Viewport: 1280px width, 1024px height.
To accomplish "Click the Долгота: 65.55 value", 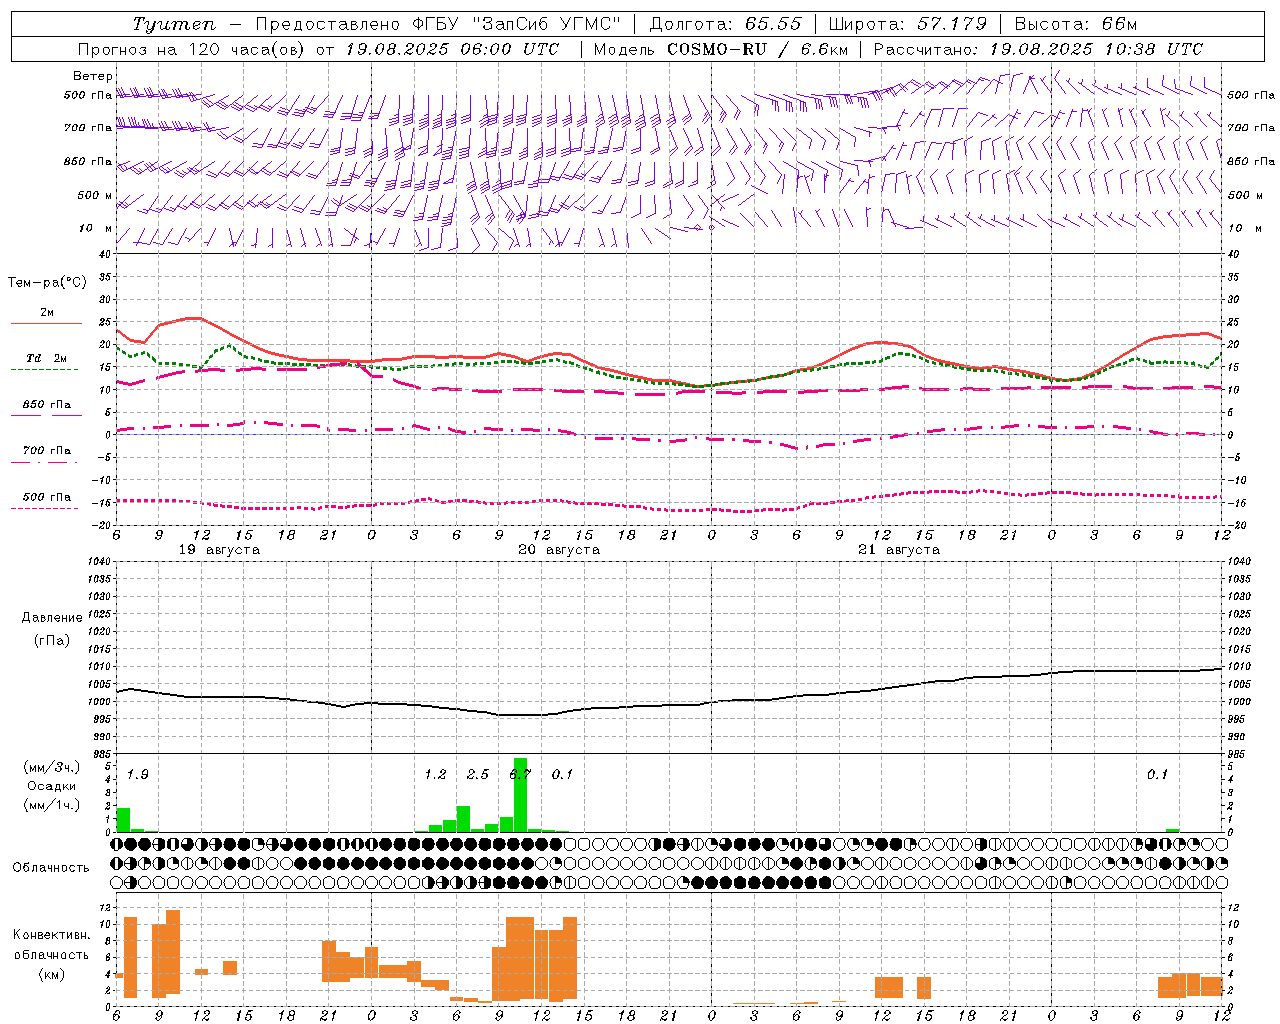I will [725, 24].
